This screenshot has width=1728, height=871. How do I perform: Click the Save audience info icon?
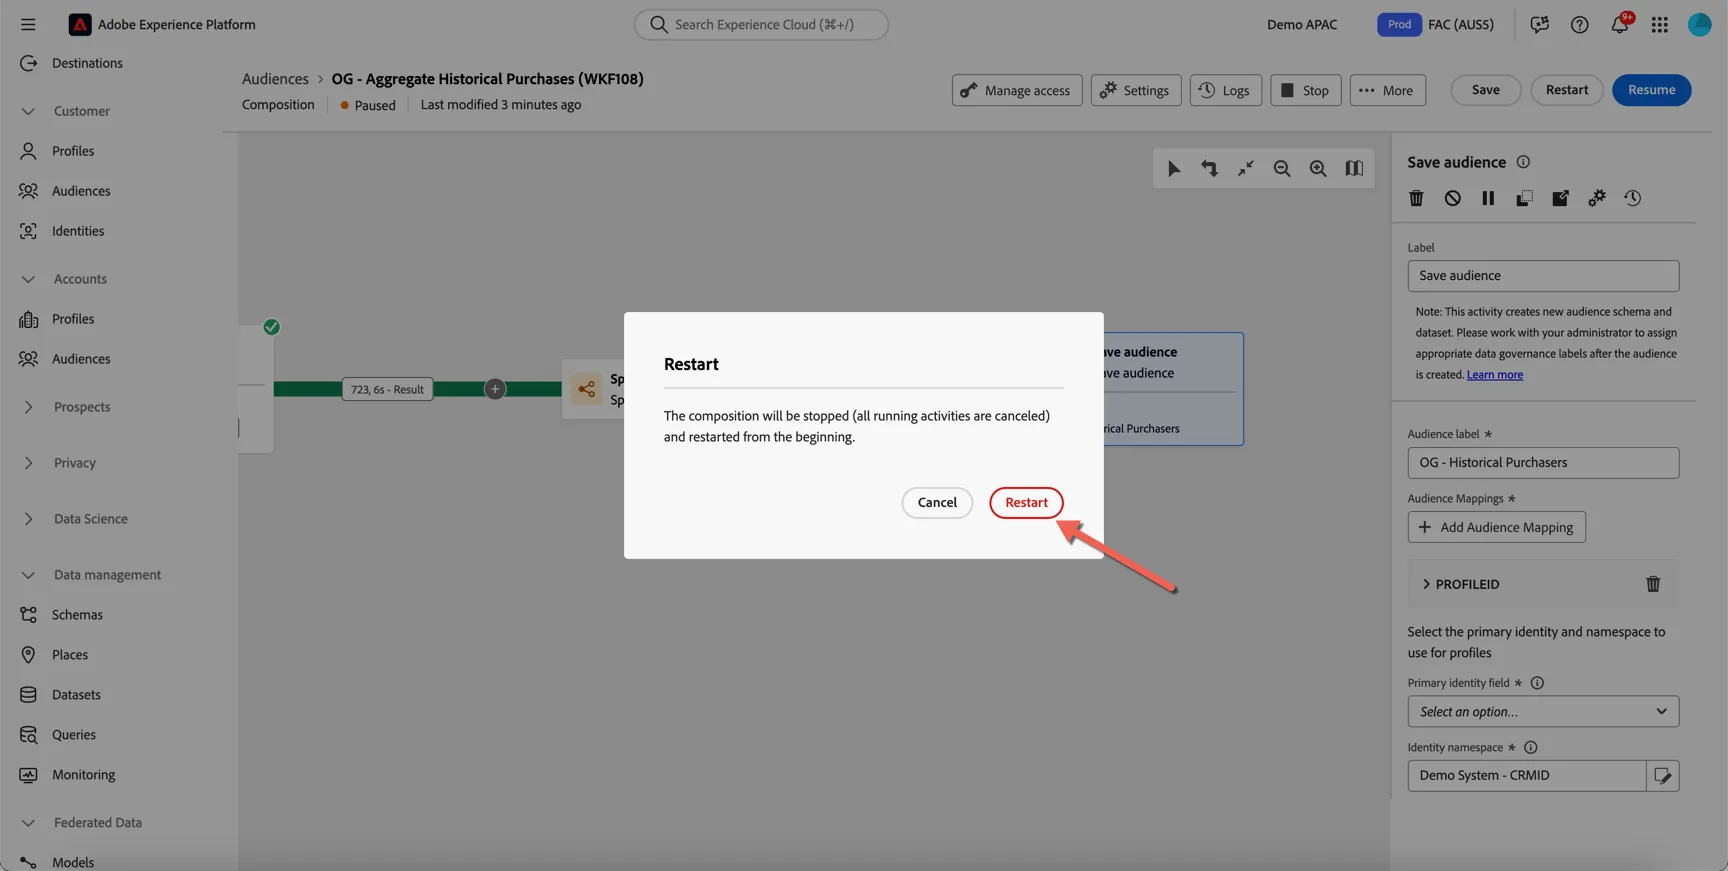1523,162
